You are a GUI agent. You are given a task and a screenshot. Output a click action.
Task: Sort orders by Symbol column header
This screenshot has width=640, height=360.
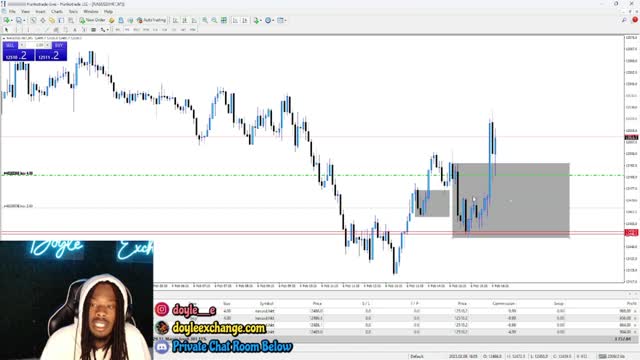pos(267,304)
